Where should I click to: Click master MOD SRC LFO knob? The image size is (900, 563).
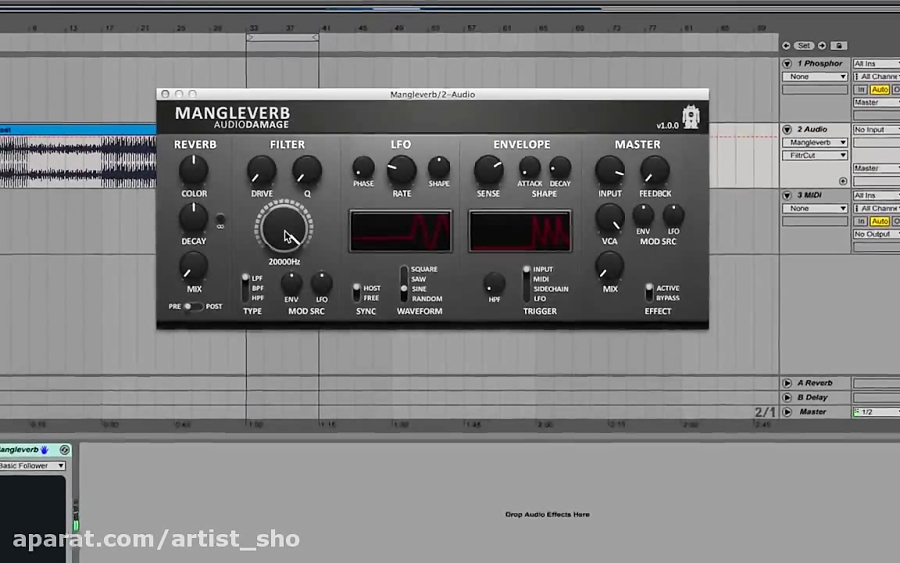[673, 215]
